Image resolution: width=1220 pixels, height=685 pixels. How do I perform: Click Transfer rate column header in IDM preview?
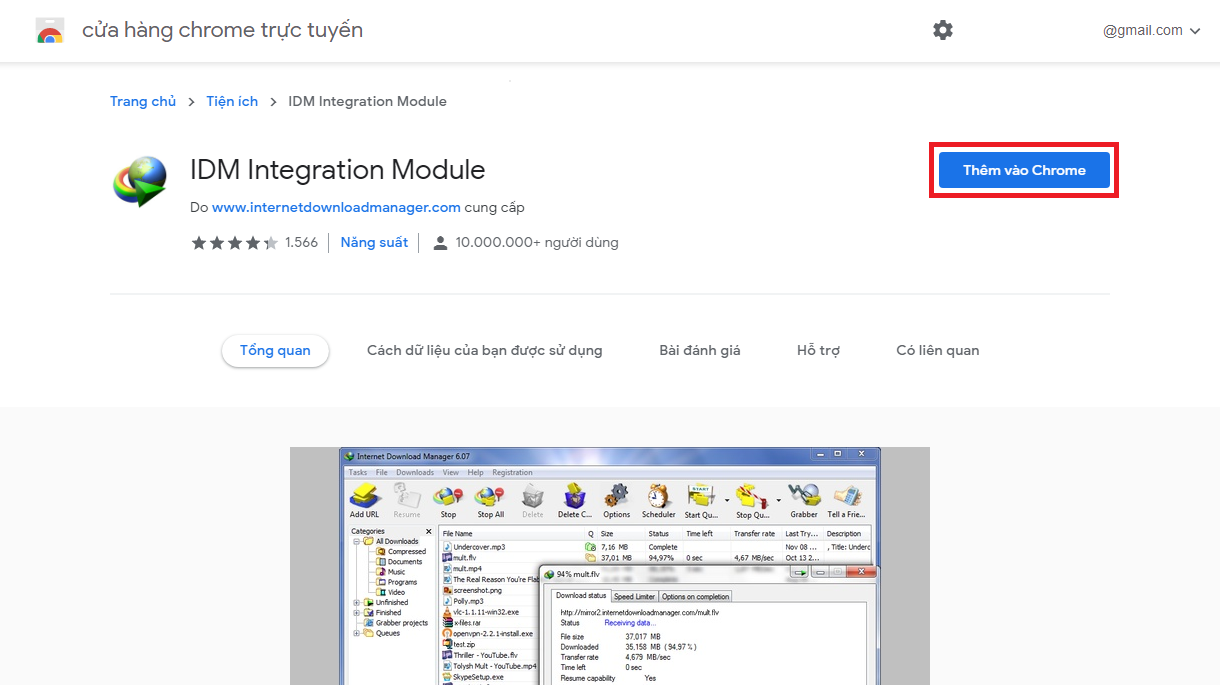tap(757, 534)
